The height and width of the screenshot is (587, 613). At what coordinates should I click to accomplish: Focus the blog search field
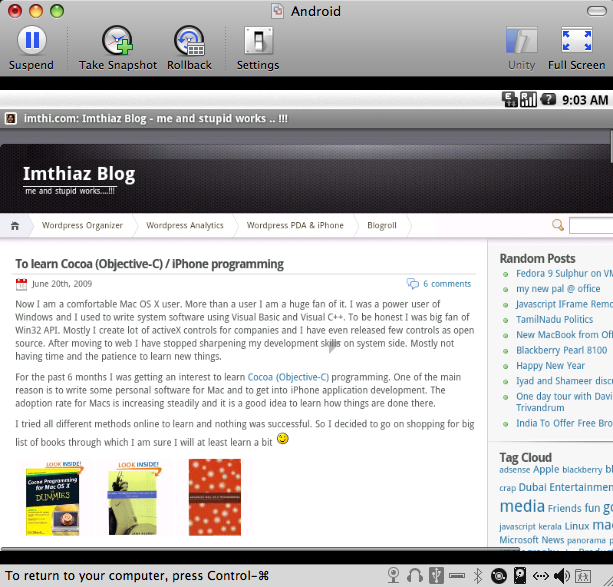[591, 226]
